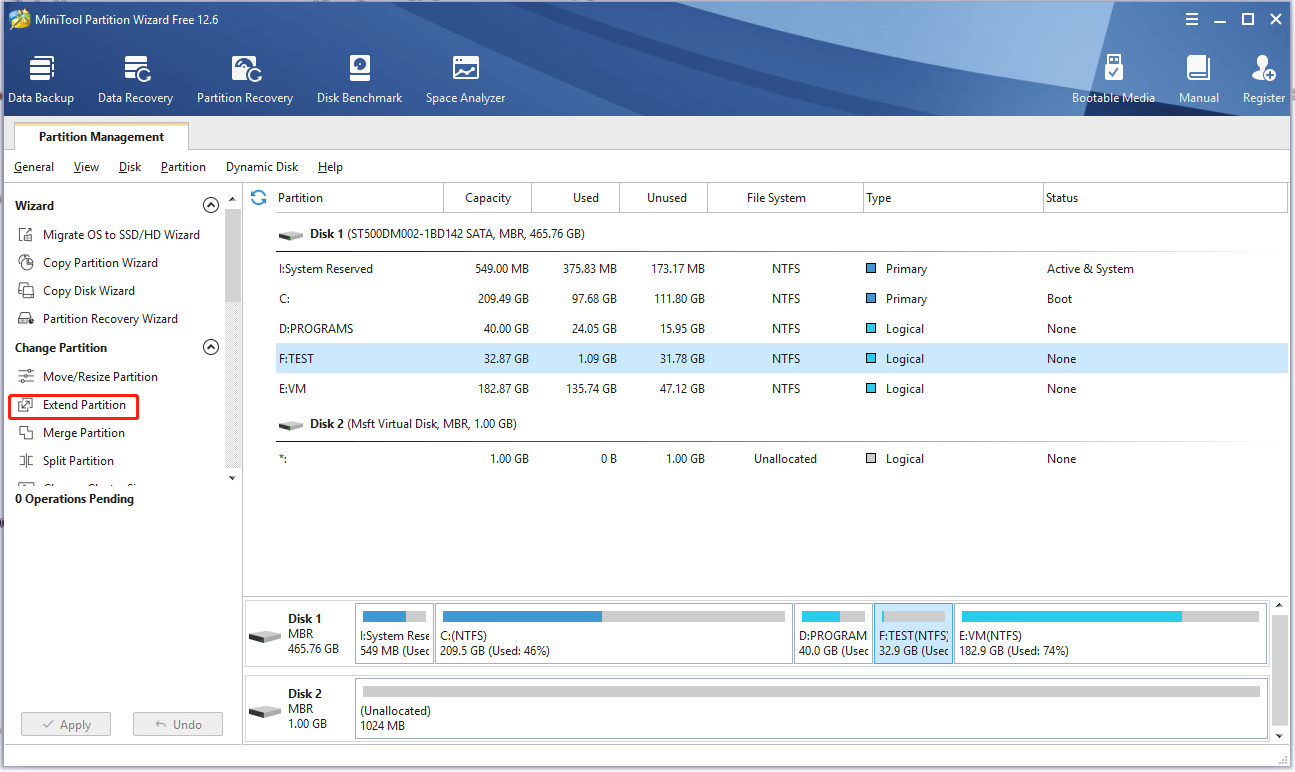Select the Partition Management tab

(101, 137)
